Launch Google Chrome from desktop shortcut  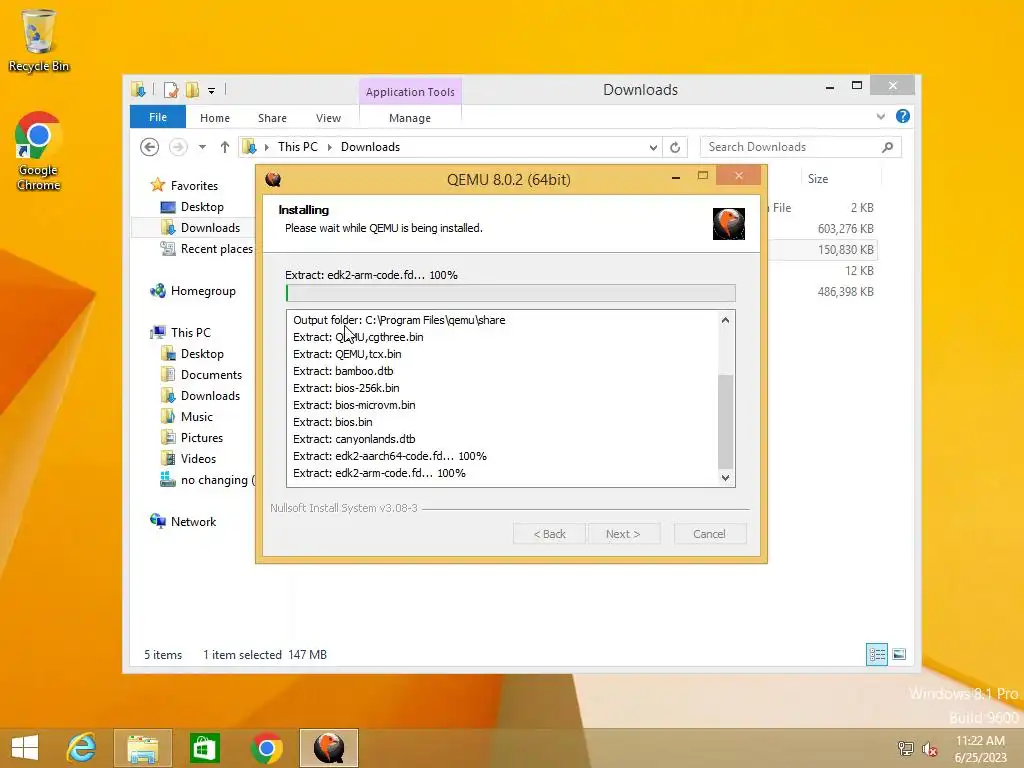(39, 152)
